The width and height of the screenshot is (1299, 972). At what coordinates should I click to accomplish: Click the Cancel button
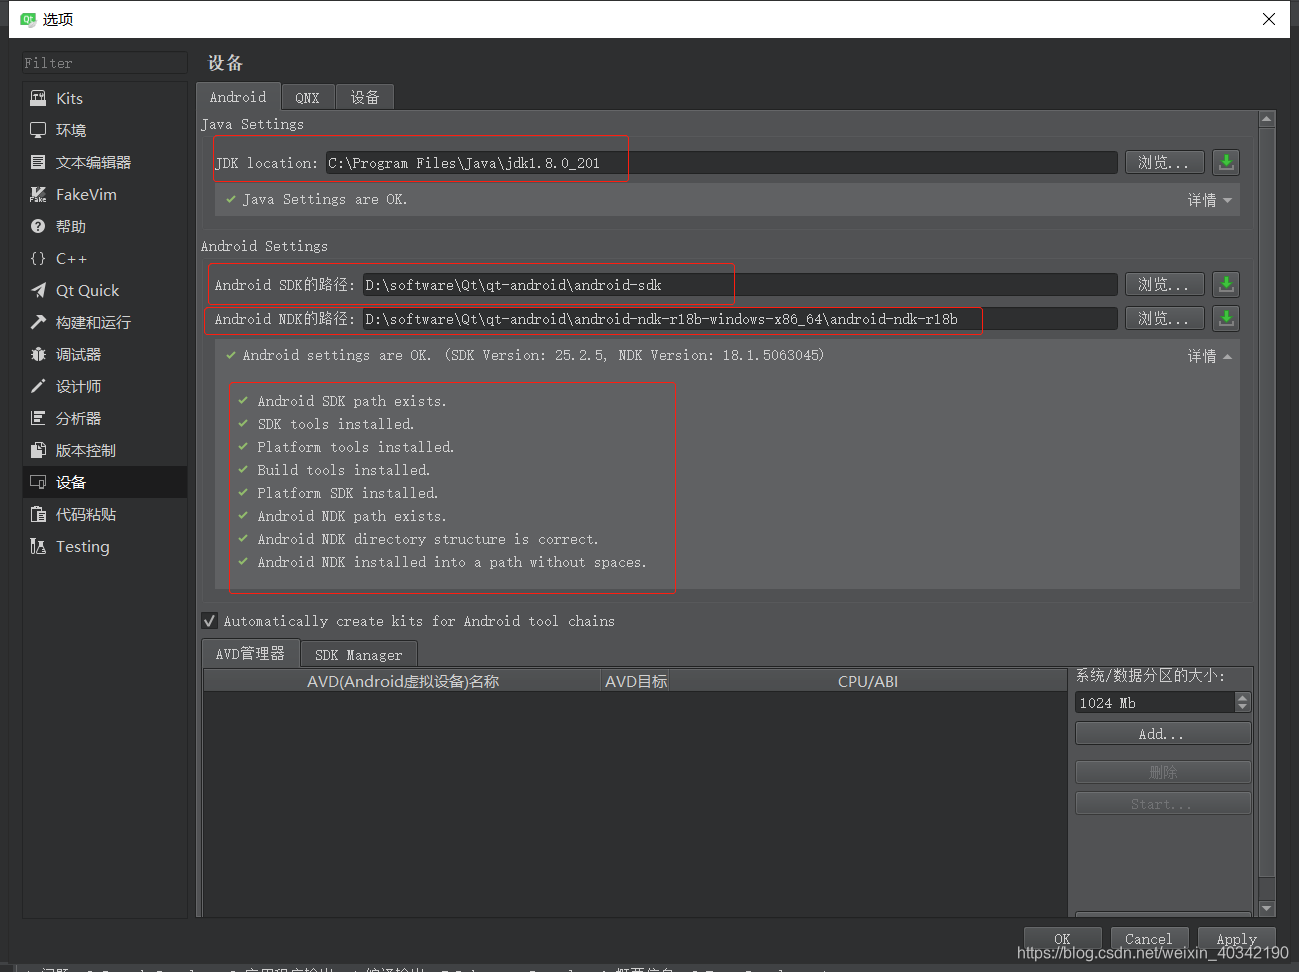pos(1149,939)
